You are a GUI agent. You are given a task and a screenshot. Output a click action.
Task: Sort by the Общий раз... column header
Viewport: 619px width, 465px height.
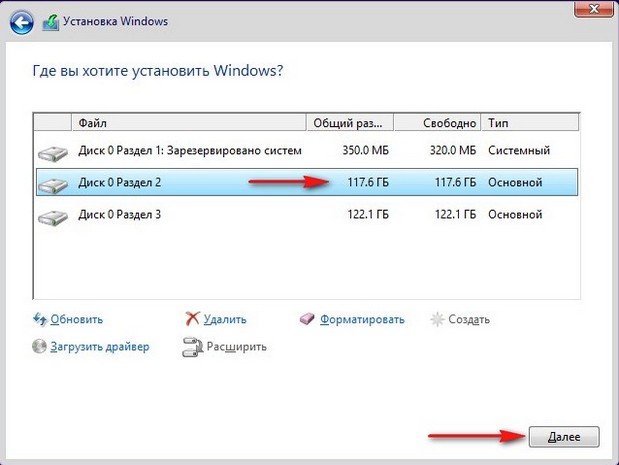350,123
